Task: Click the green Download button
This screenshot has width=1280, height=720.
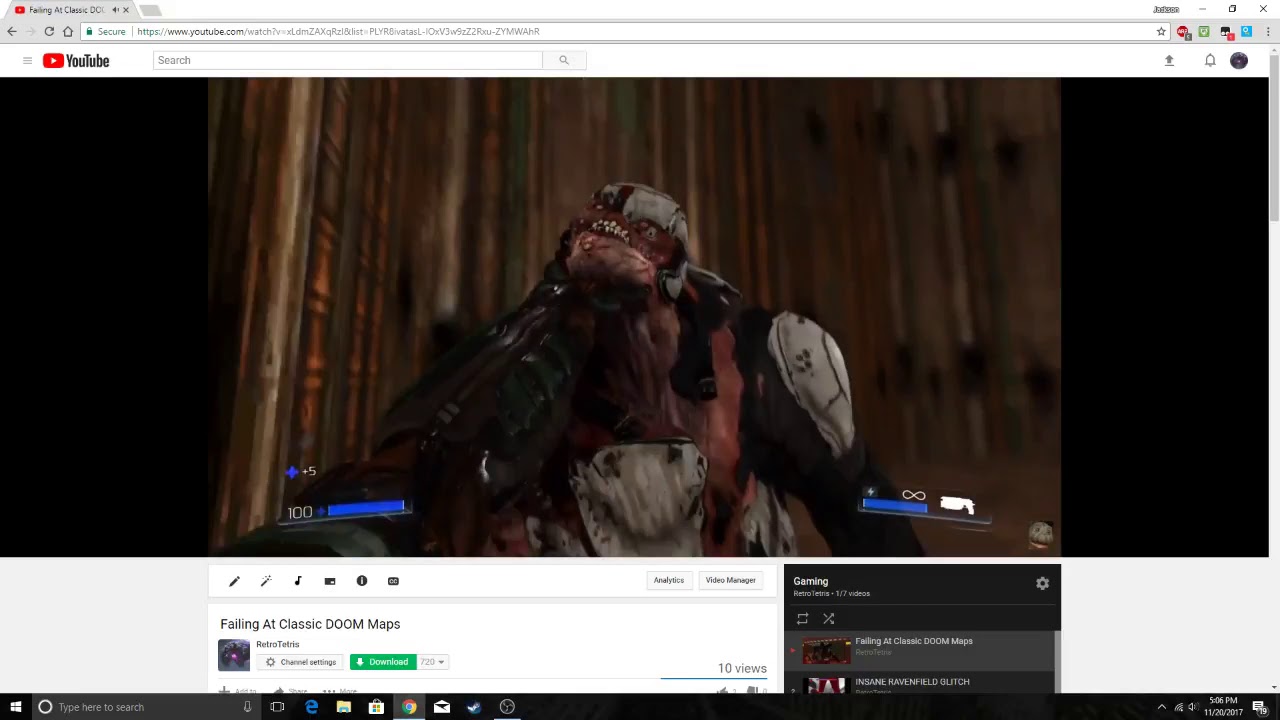Action: [x=382, y=662]
